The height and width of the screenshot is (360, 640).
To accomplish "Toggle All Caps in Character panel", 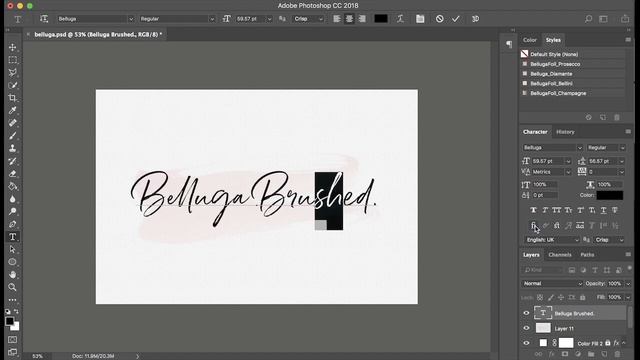I will [x=557, y=210].
